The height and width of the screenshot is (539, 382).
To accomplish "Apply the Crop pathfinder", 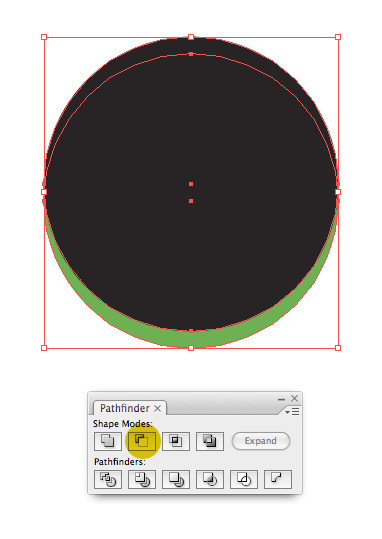I will (210, 479).
